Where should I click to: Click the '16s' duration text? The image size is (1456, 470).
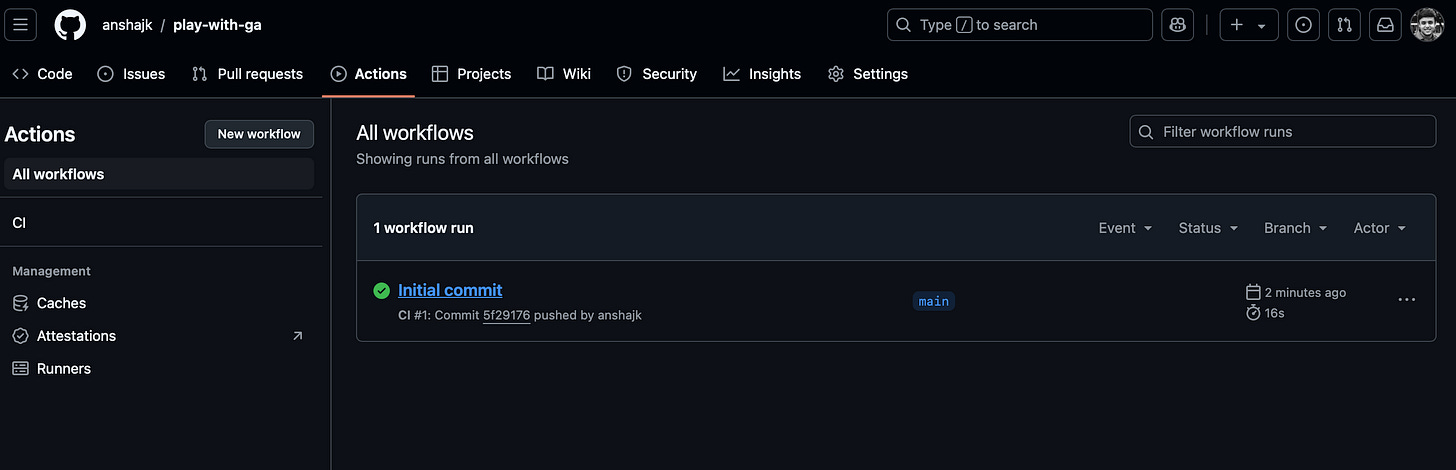click(x=1275, y=313)
